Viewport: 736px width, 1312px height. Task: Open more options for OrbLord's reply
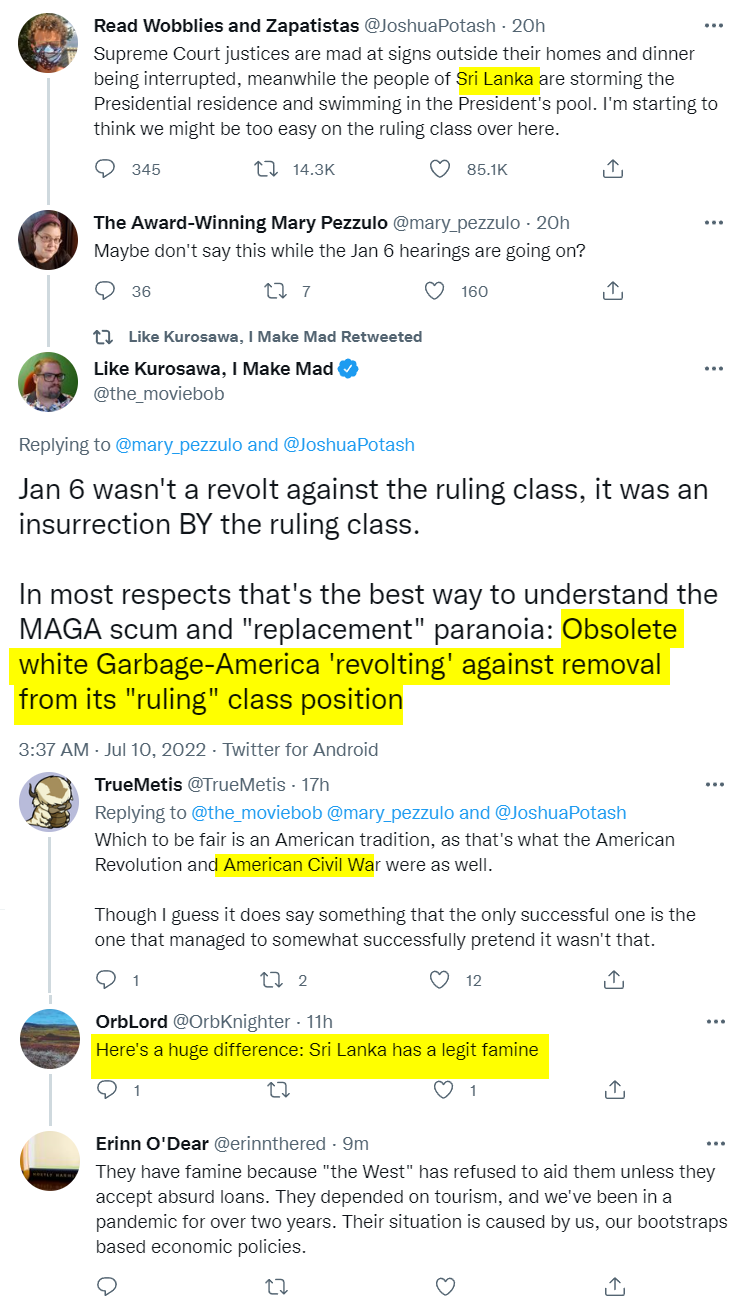(x=713, y=1021)
